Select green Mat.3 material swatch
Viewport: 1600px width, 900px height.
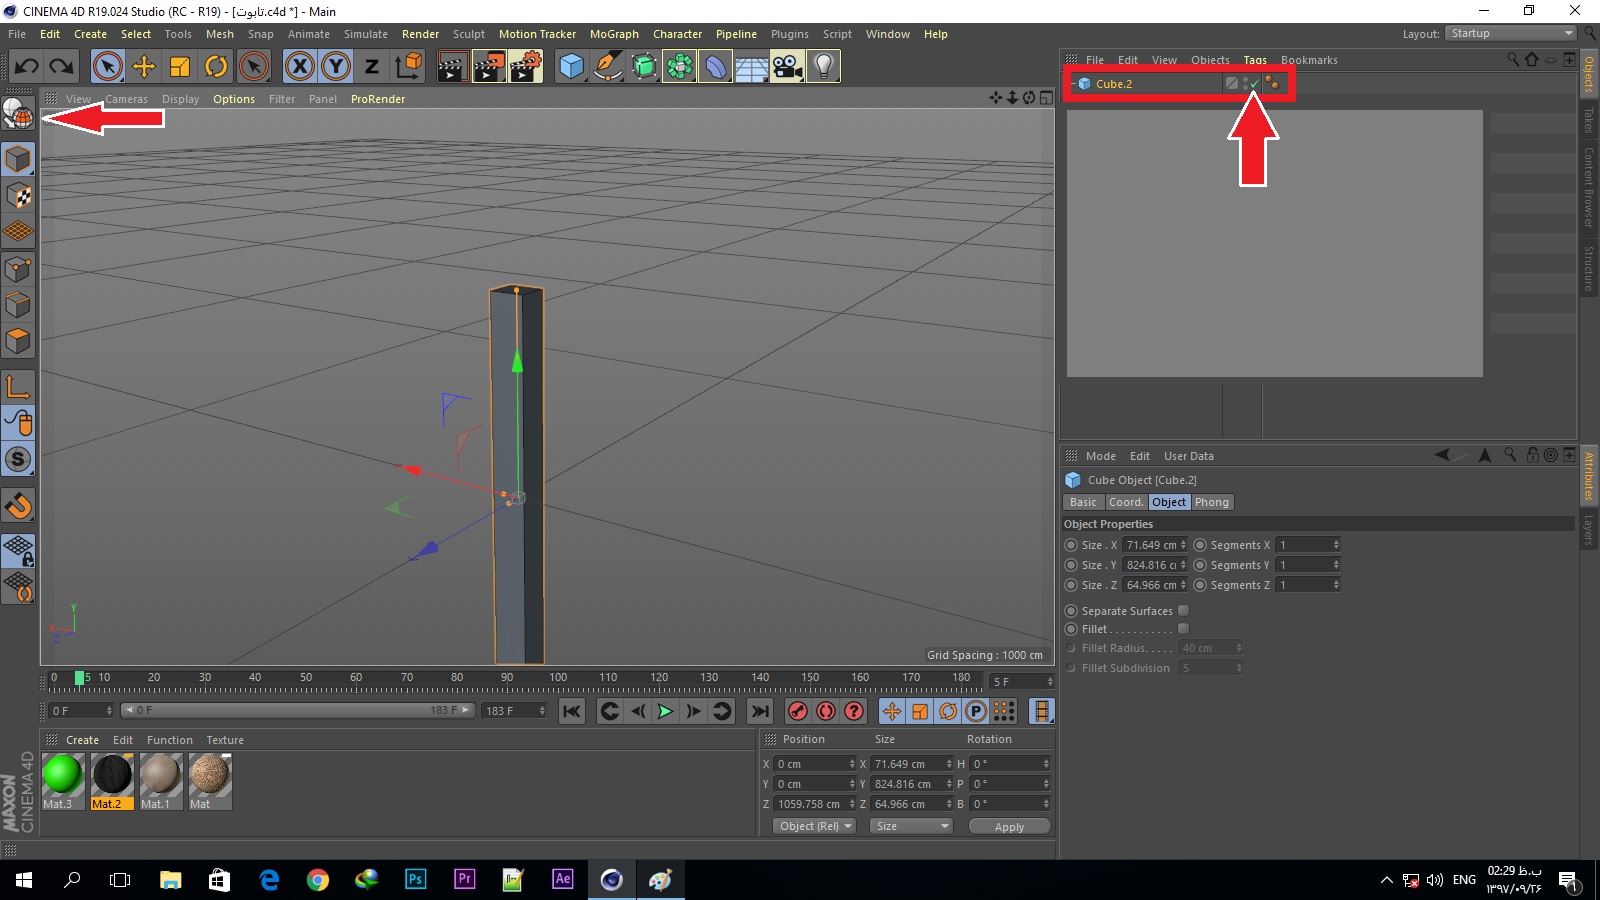(x=62, y=781)
